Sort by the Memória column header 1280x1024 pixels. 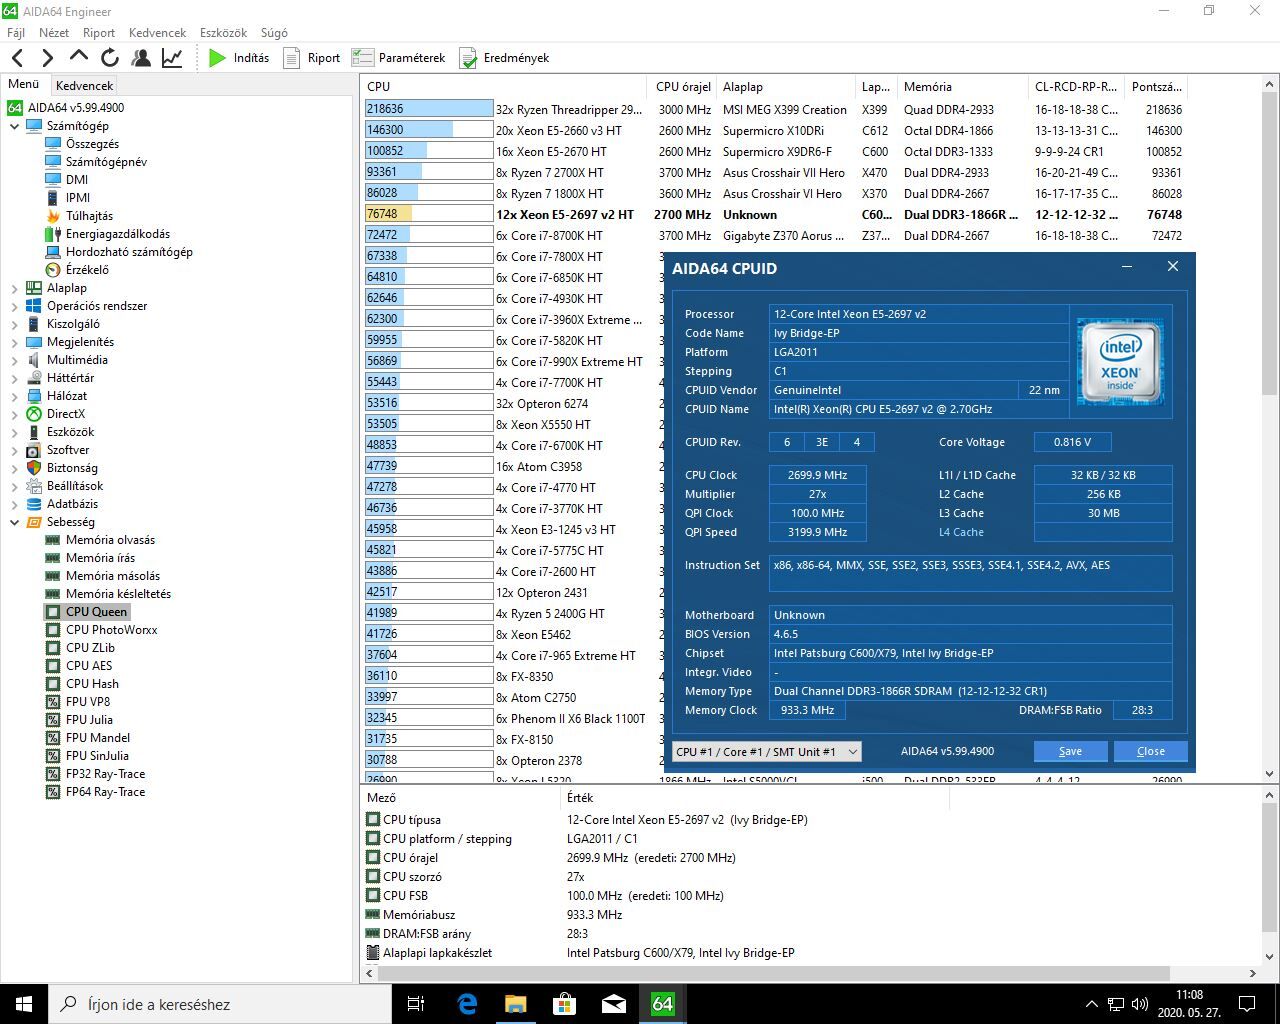click(962, 87)
